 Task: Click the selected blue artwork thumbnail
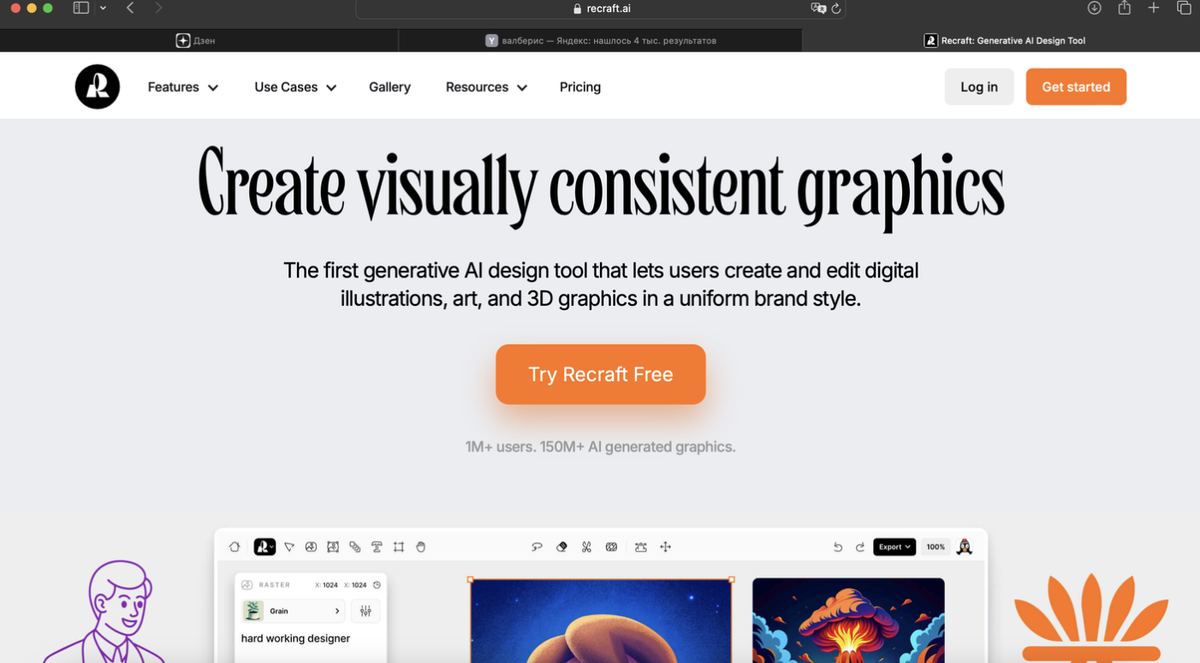click(600, 621)
